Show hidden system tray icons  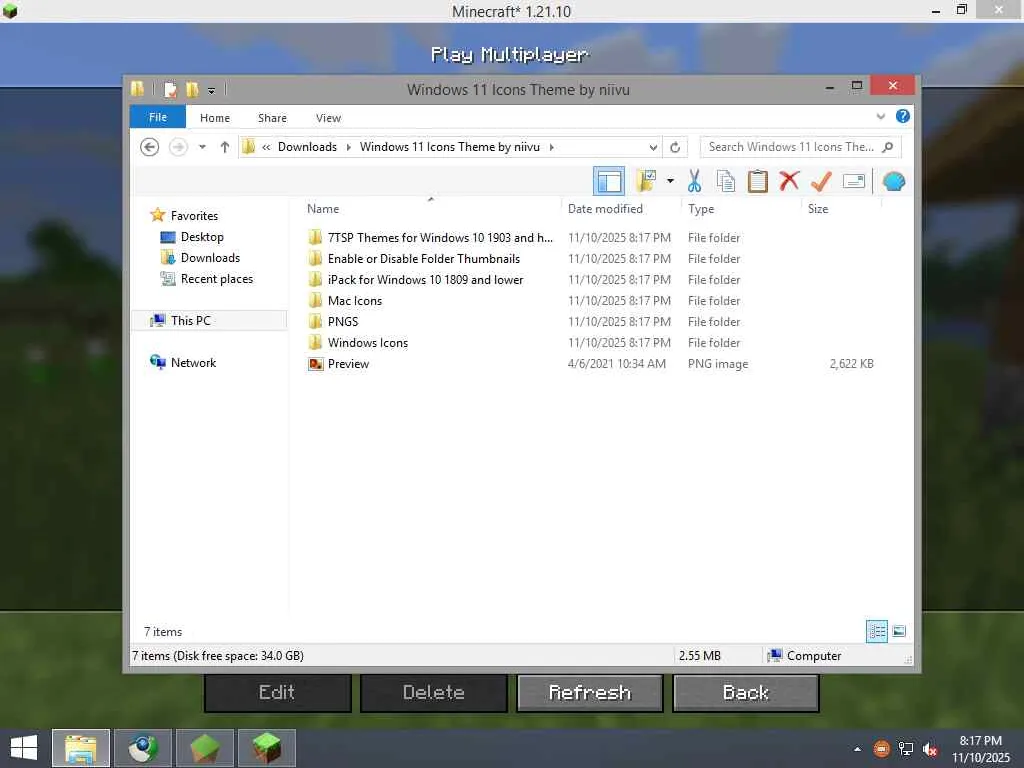[x=857, y=749]
